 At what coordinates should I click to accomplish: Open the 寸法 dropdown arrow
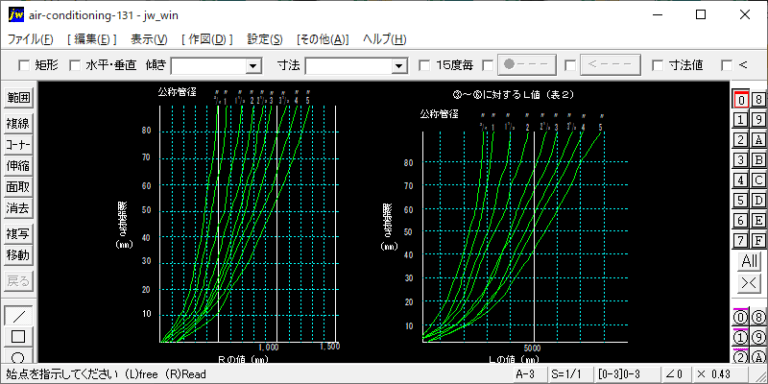click(x=400, y=66)
